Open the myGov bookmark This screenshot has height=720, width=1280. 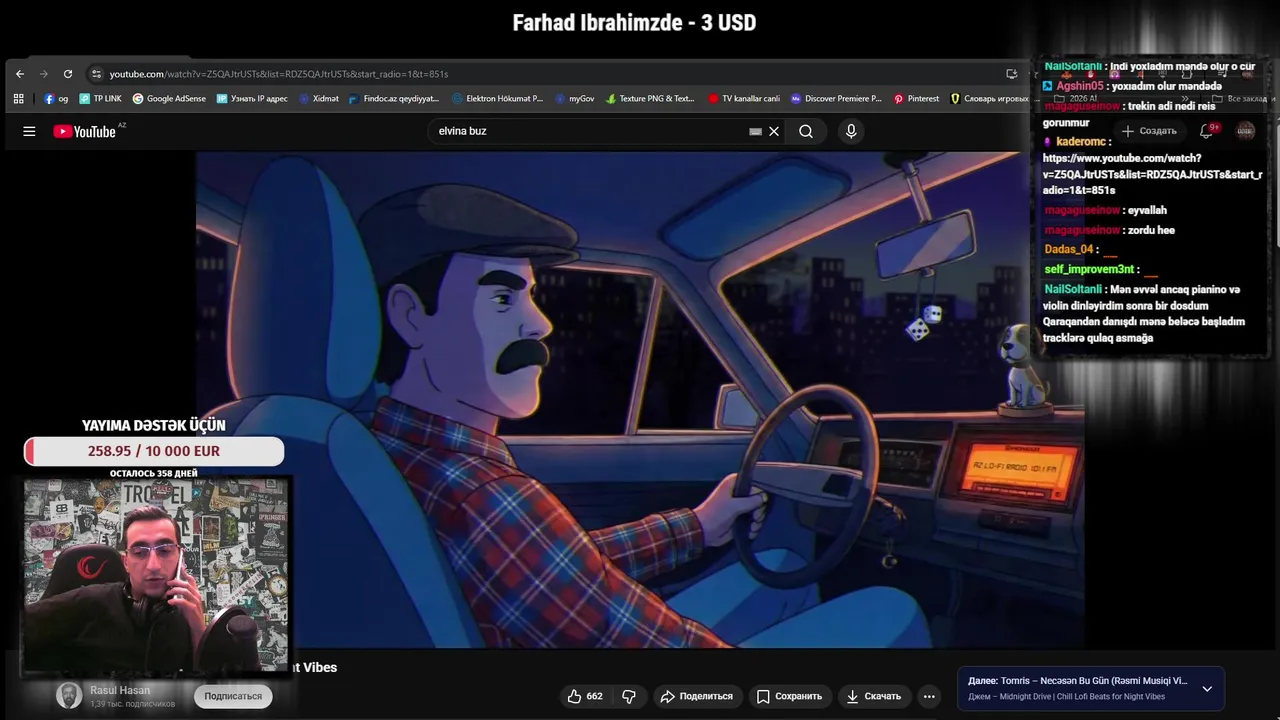coord(575,99)
